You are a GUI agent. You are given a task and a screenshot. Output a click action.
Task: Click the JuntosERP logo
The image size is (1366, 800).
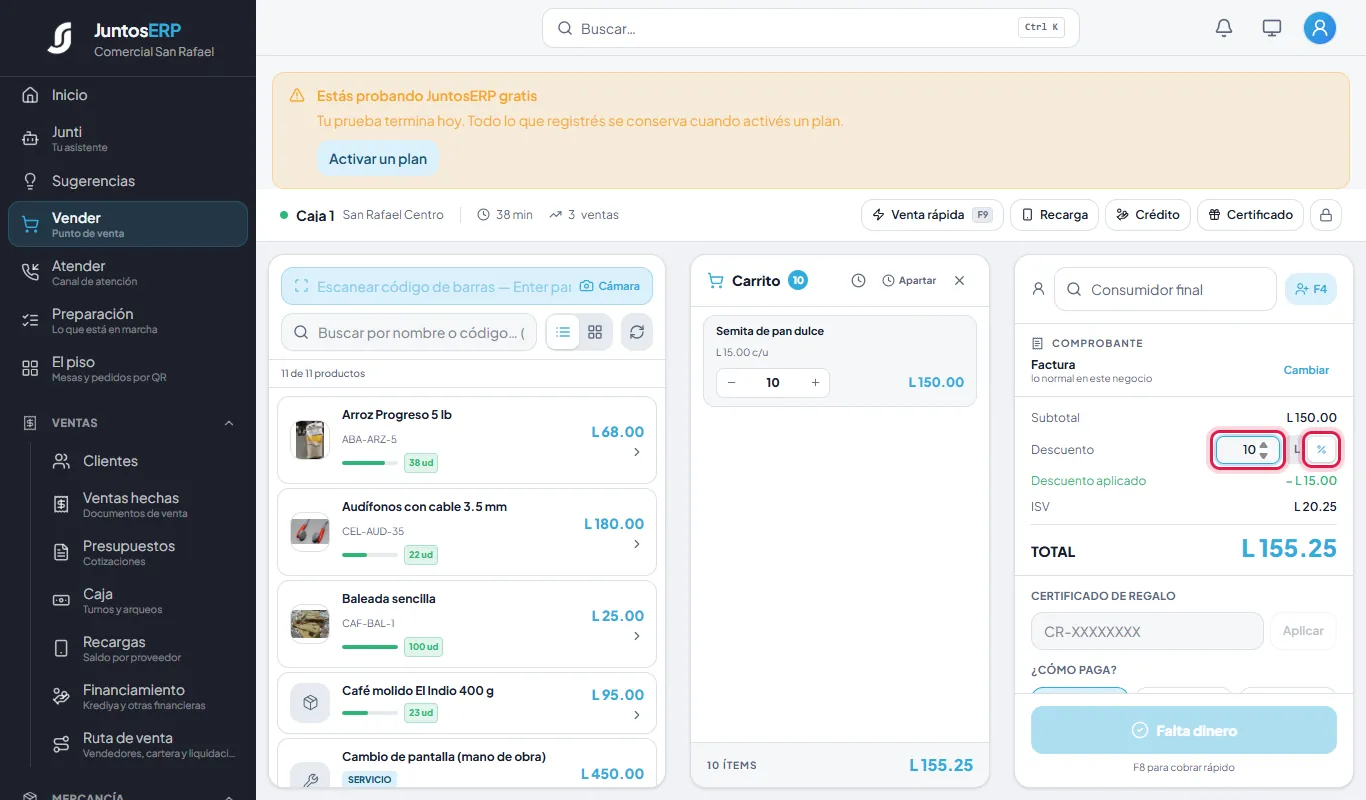60,38
